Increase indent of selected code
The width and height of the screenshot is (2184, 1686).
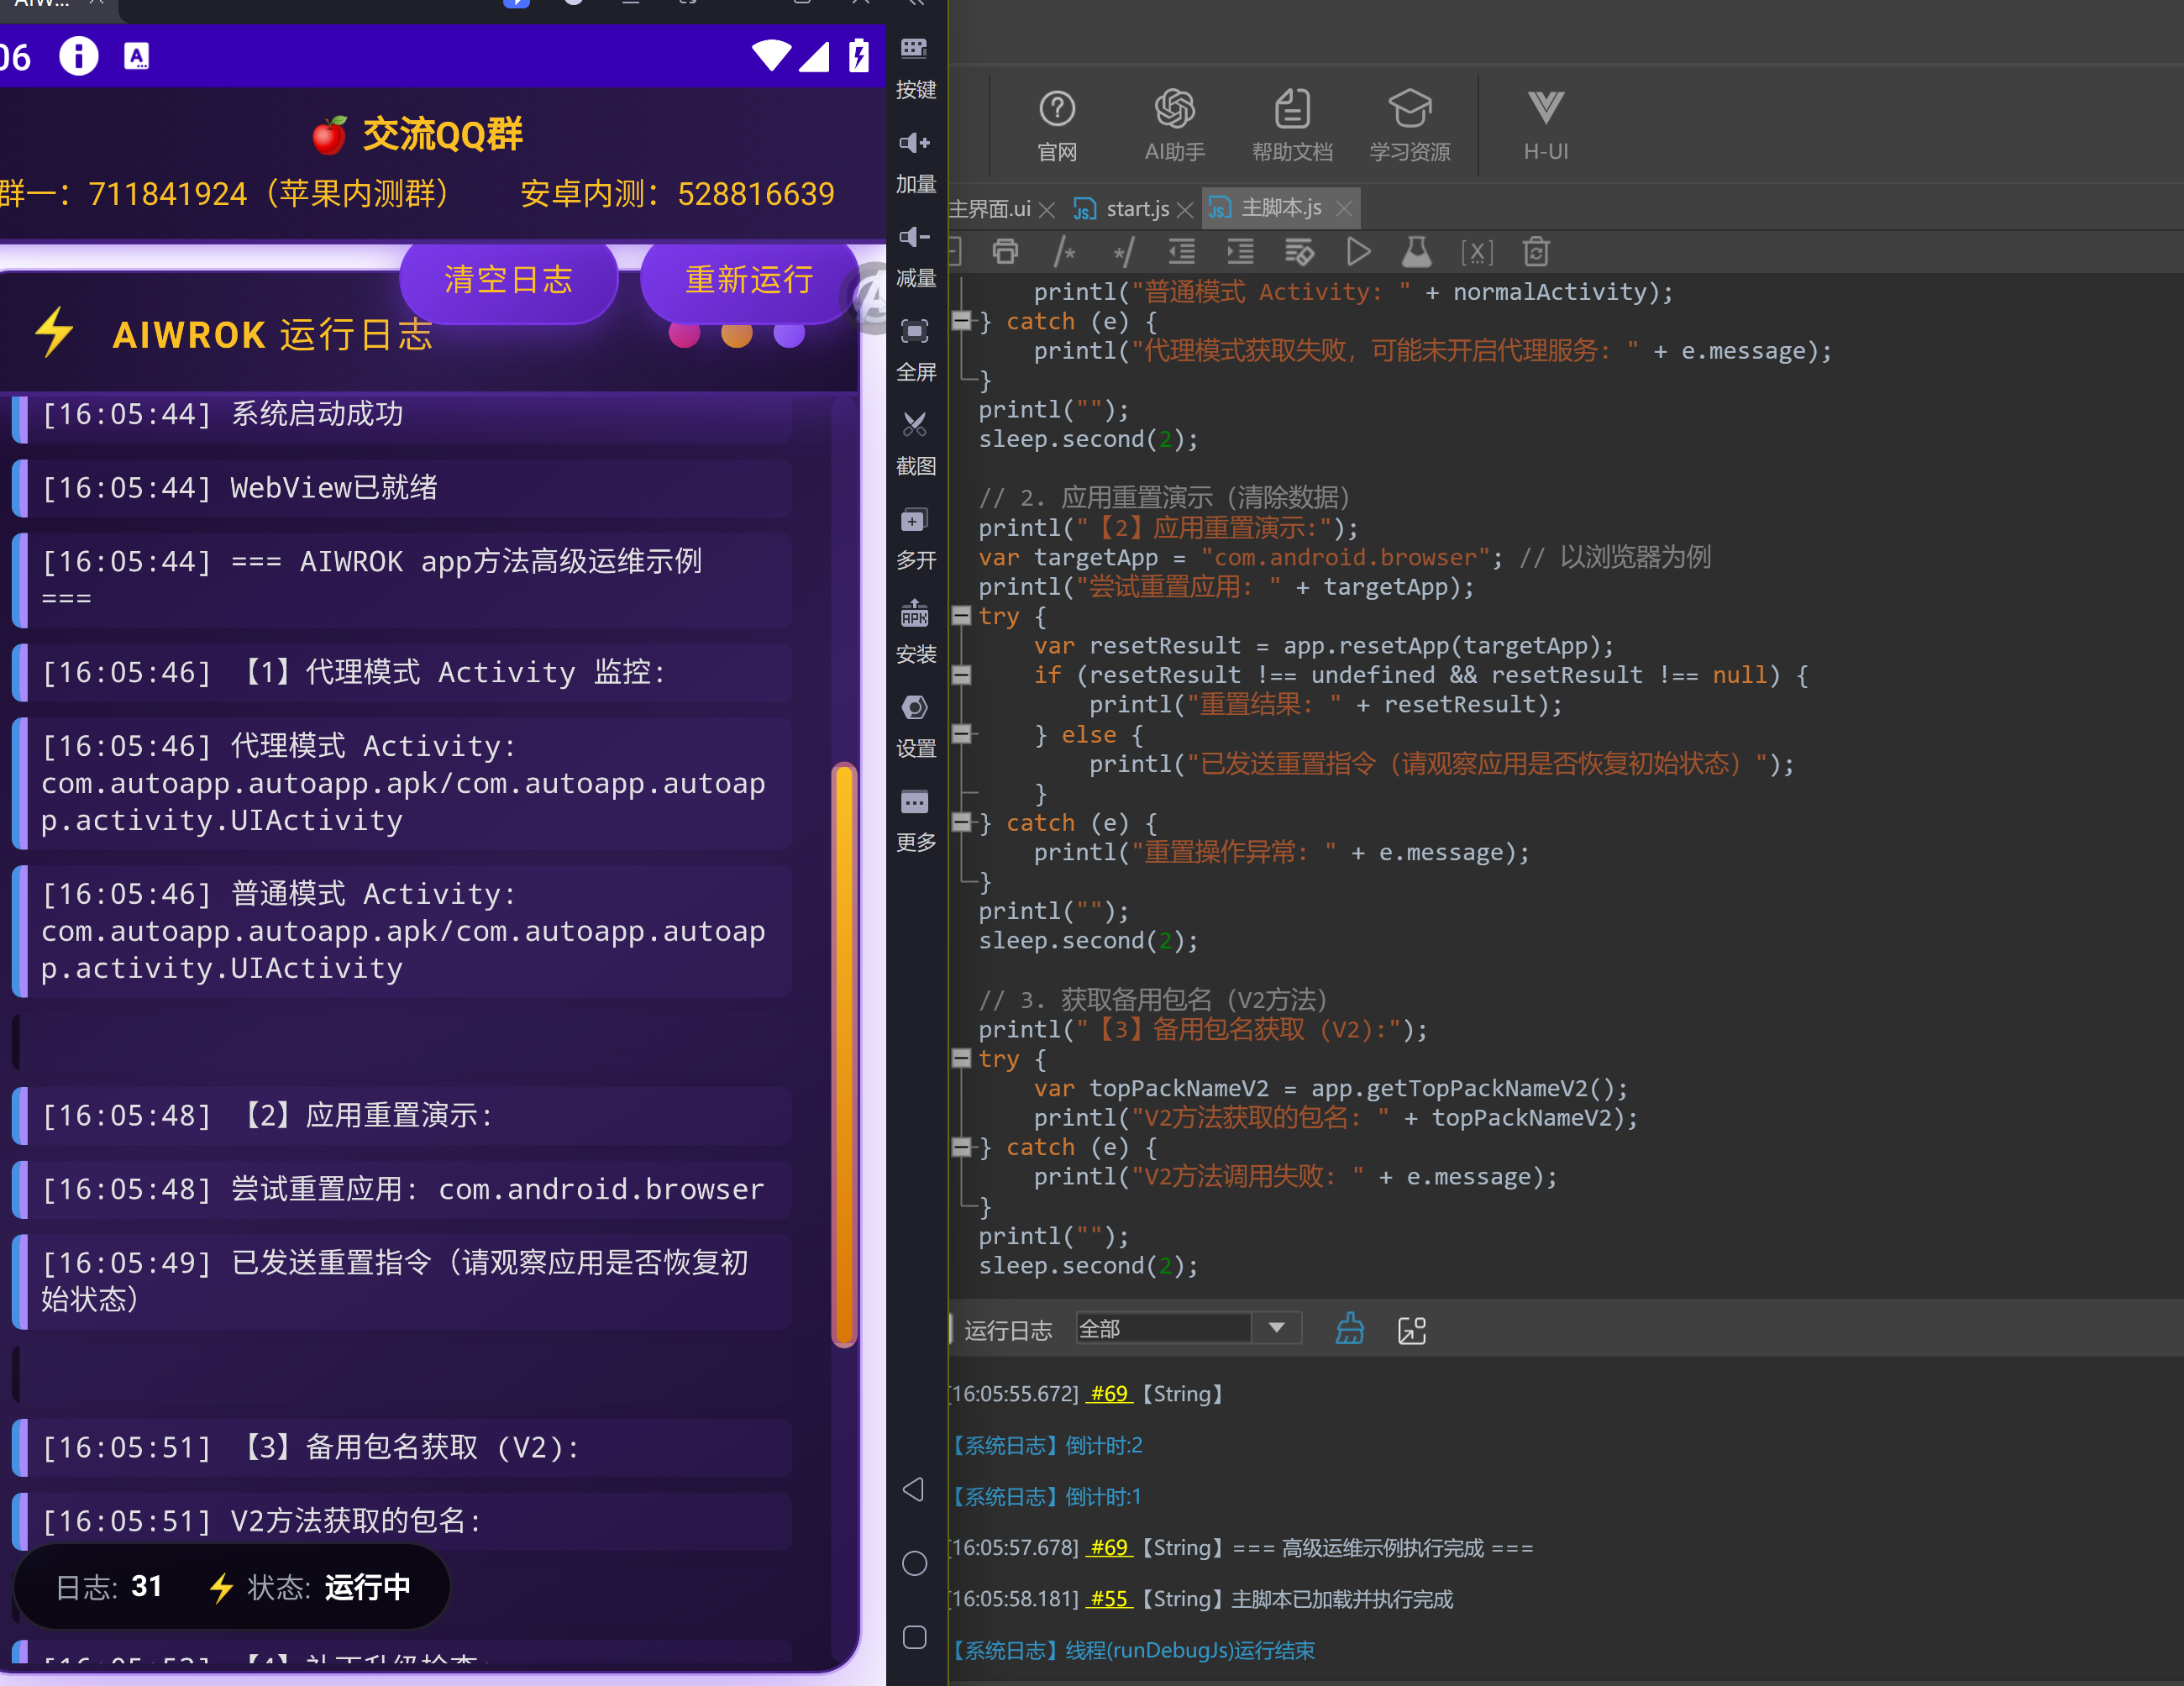point(1240,252)
